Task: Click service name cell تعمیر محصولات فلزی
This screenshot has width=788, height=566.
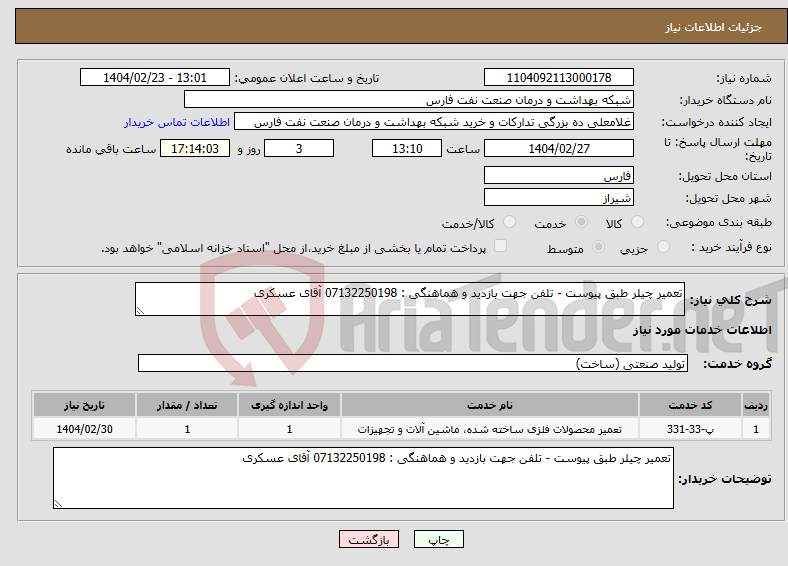Action: pyautogui.click(x=489, y=429)
